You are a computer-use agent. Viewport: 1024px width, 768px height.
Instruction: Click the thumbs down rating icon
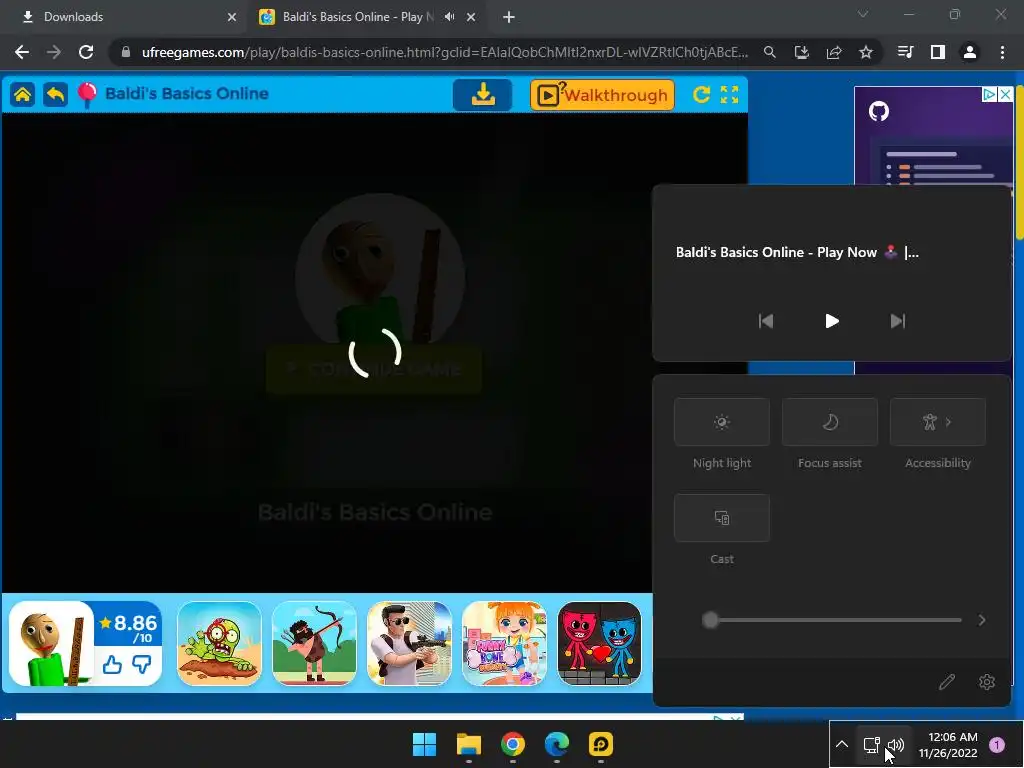click(142, 665)
